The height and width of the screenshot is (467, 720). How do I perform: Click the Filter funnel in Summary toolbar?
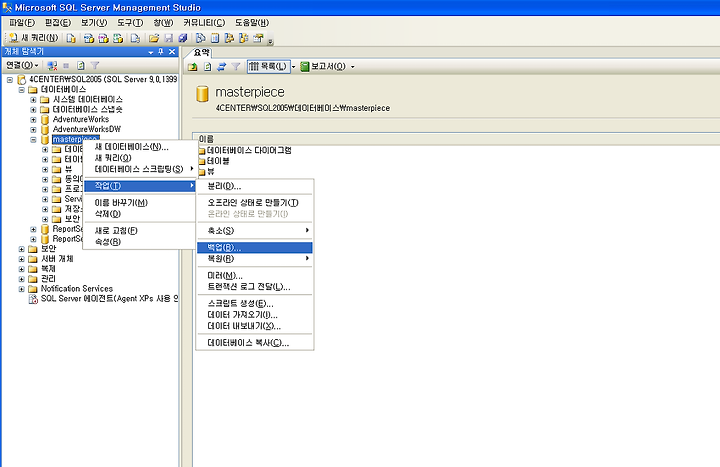236,67
